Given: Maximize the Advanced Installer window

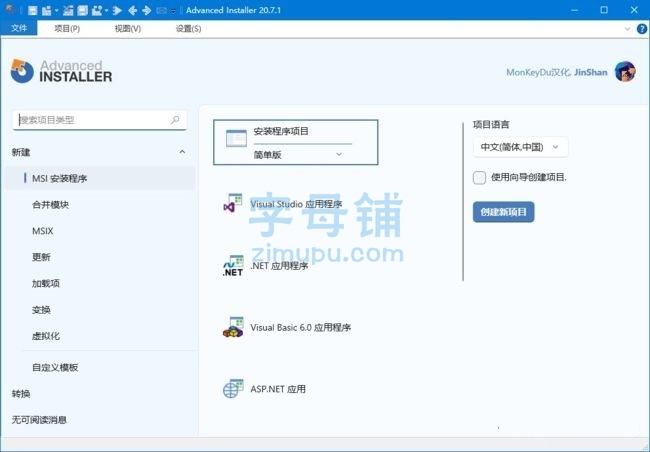Looking at the screenshot, I should click(x=604, y=10).
